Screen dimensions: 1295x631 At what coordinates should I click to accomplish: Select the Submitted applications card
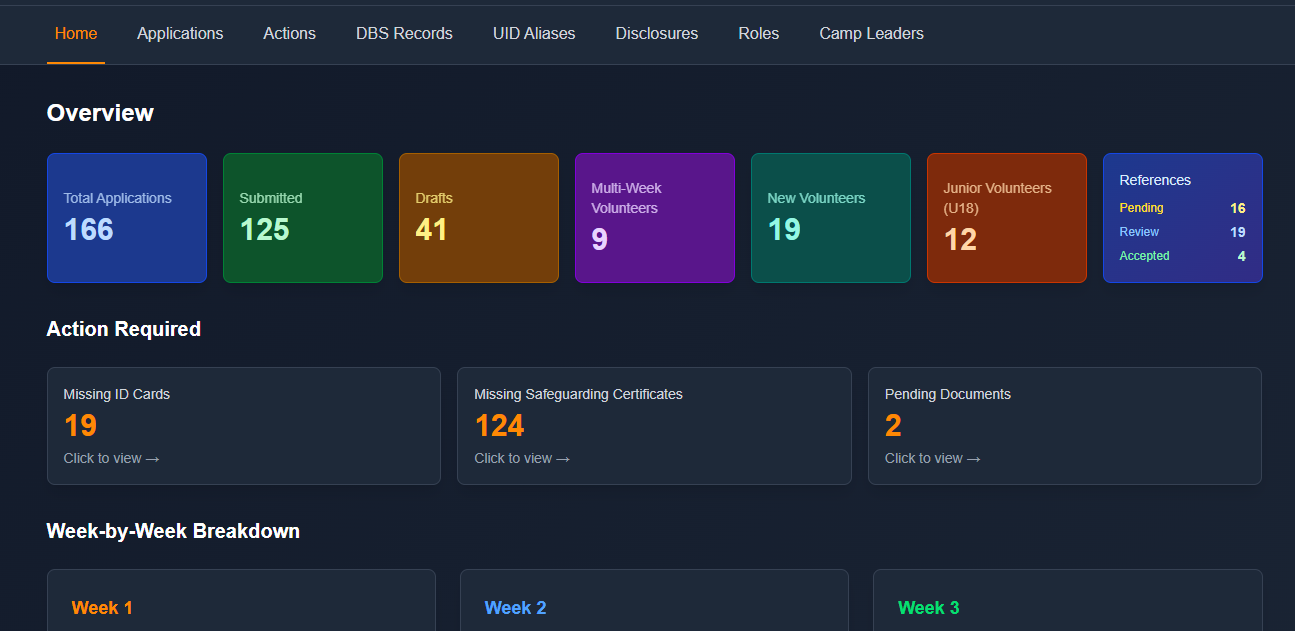(303, 218)
